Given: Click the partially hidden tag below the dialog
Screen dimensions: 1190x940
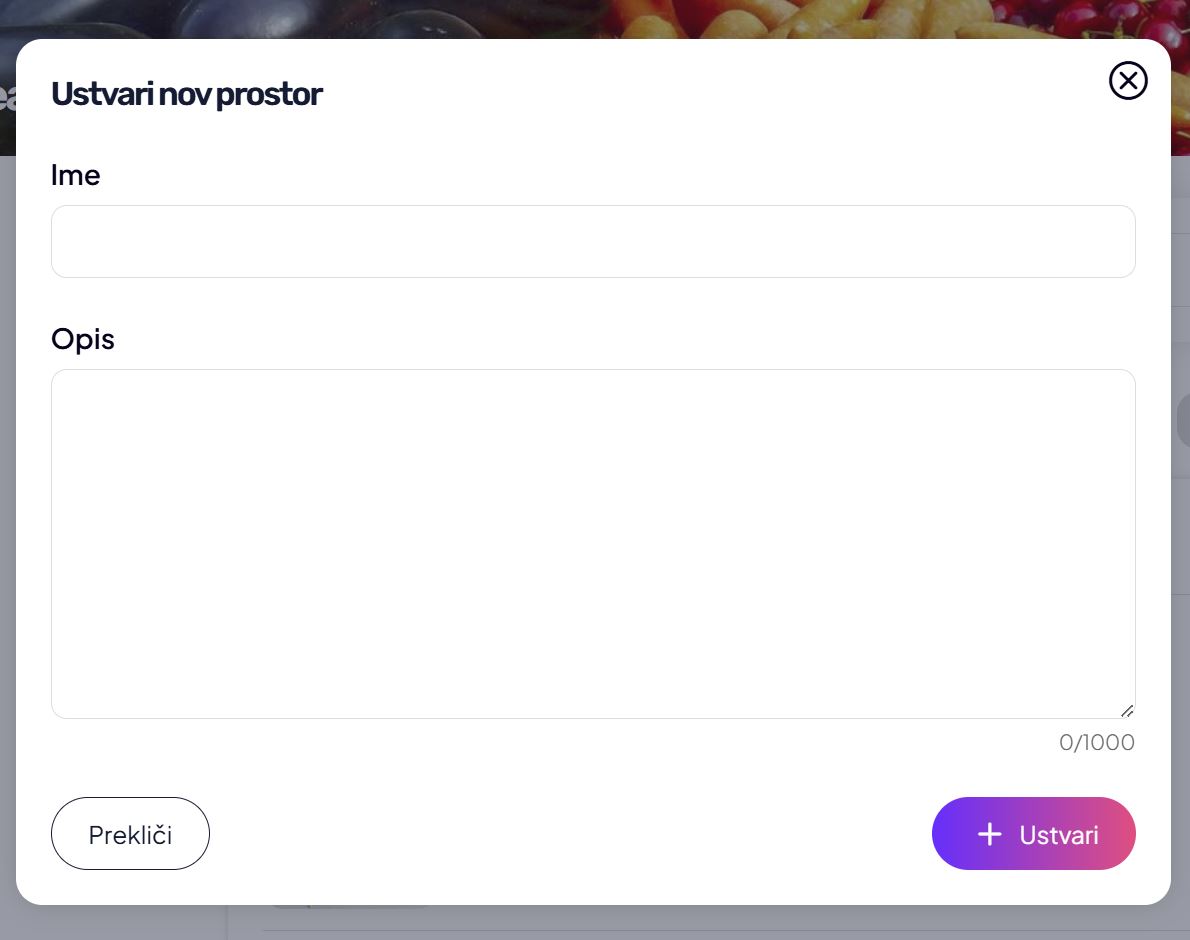Looking at the screenshot, I should coord(350,908).
